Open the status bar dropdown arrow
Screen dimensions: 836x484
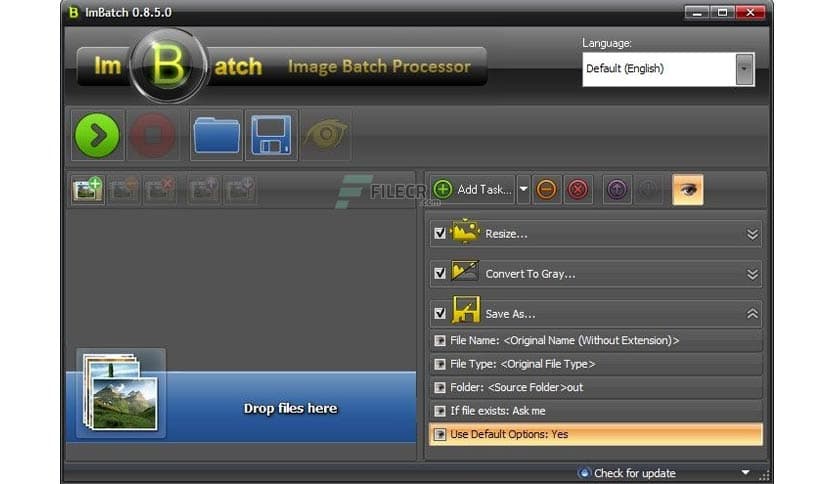coord(745,473)
